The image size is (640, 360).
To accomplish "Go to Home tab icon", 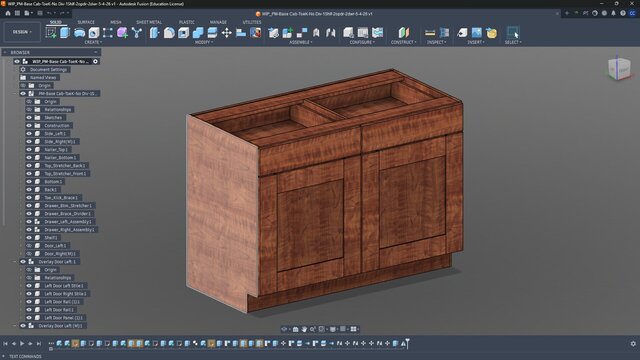I will tap(8, 13).
